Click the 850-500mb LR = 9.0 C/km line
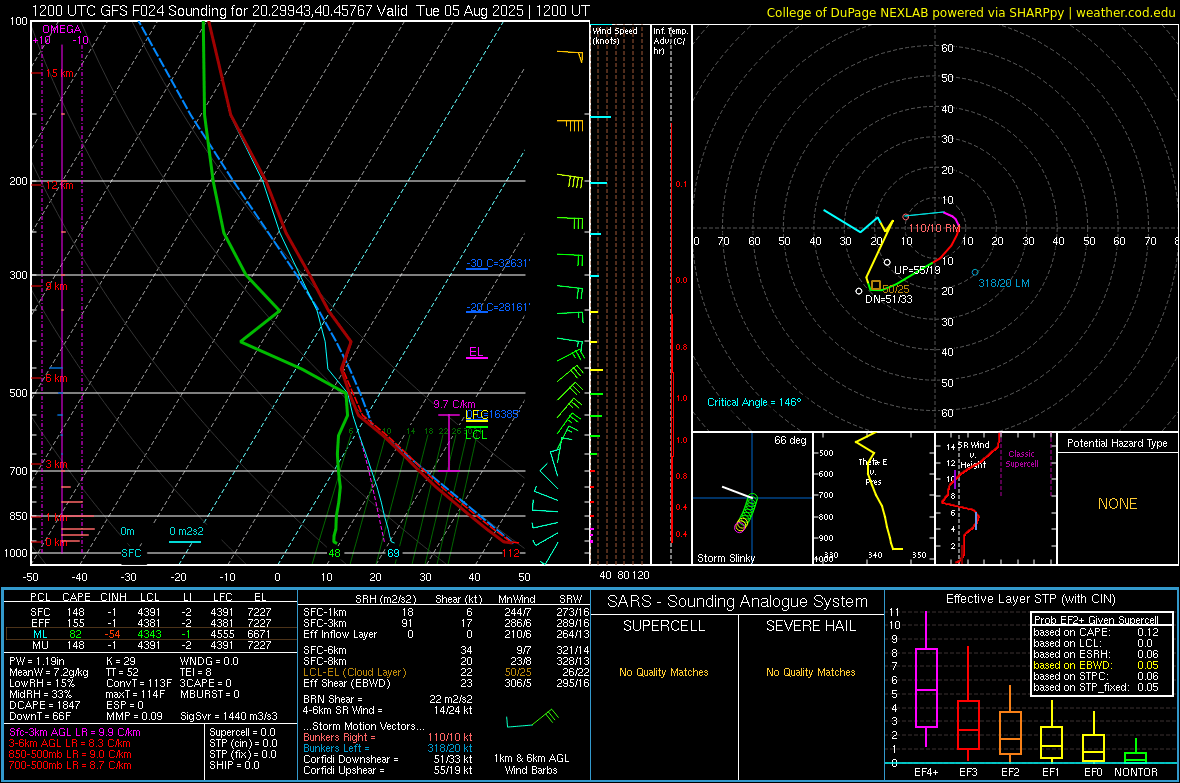Screen dimensions: 1180x783 pos(70,754)
